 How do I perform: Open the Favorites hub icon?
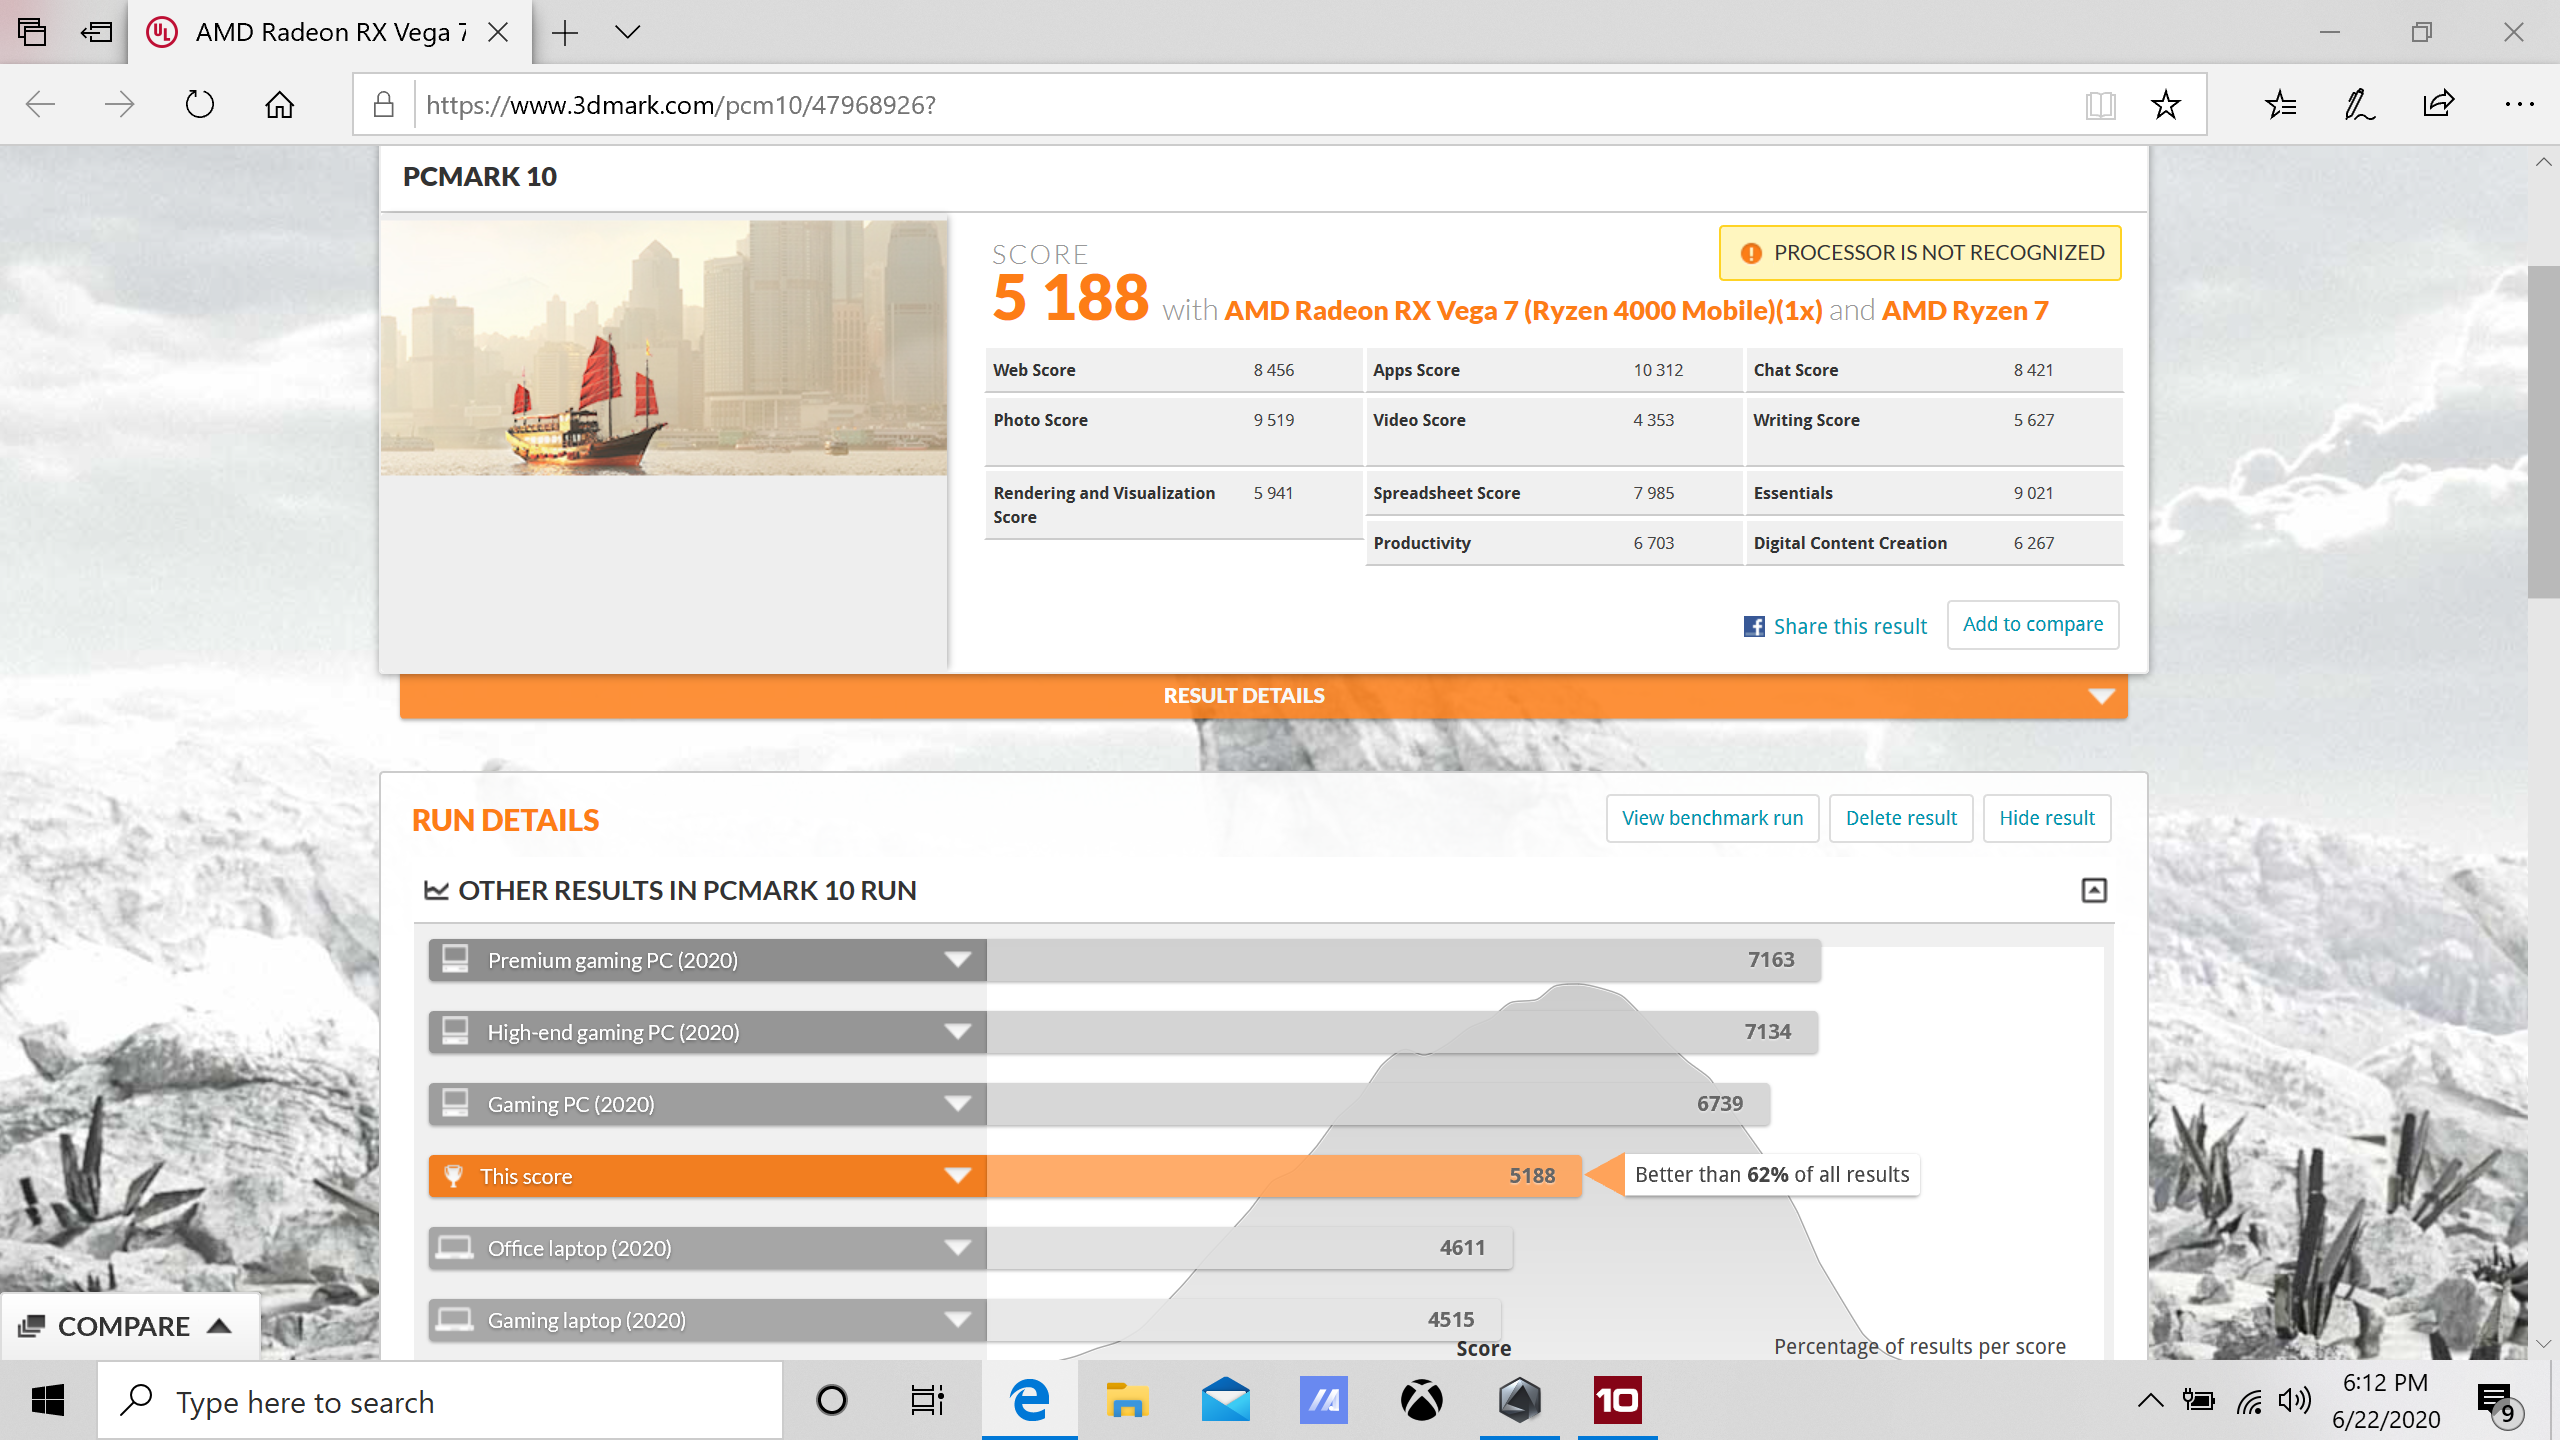point(2281,104)
